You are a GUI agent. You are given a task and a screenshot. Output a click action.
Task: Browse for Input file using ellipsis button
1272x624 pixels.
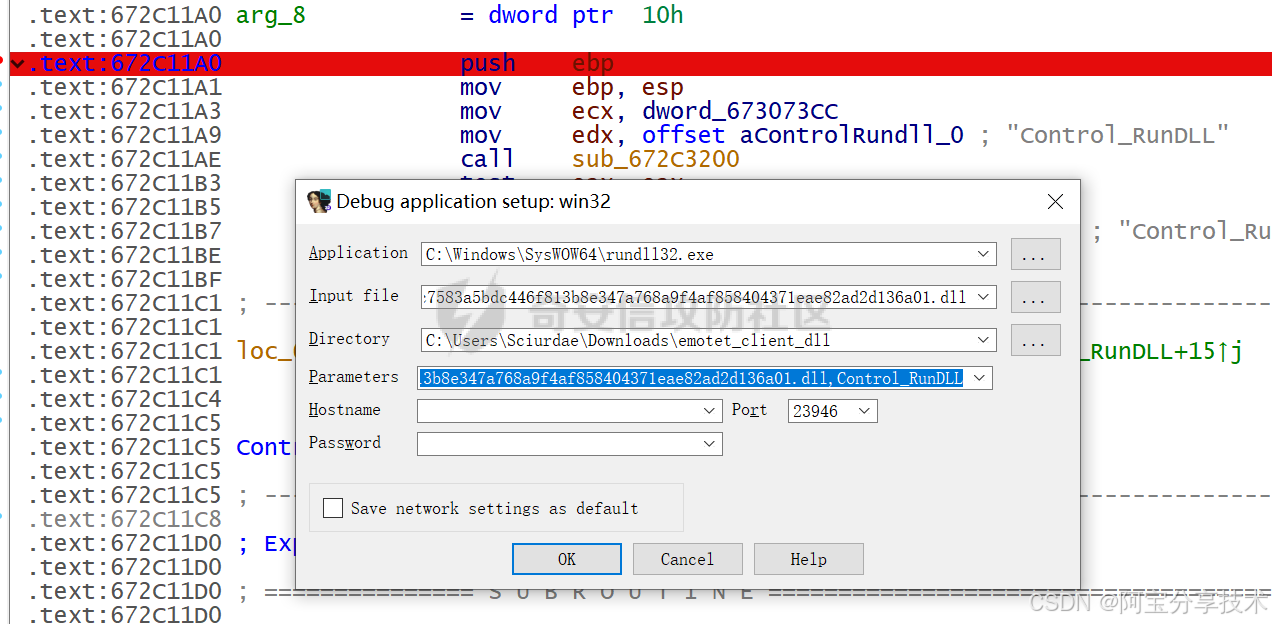1035,297
